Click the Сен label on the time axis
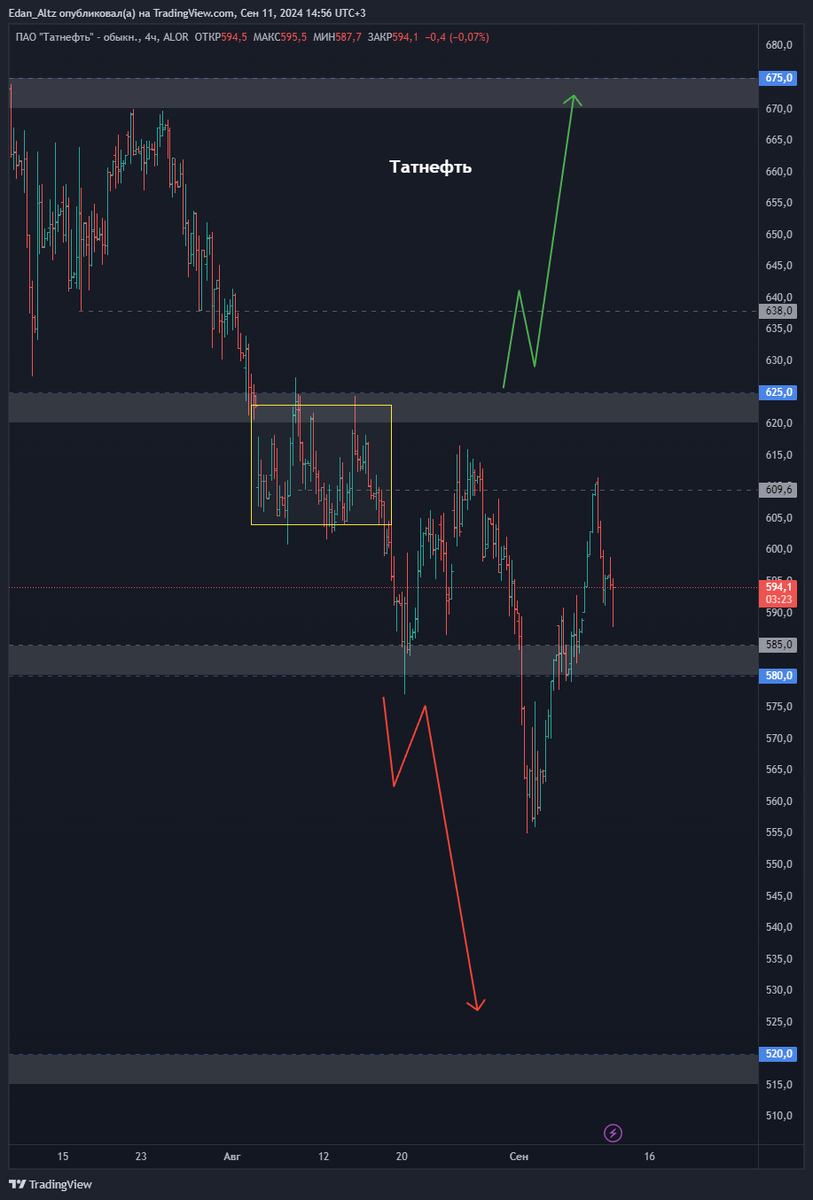 pos(518,1156)
